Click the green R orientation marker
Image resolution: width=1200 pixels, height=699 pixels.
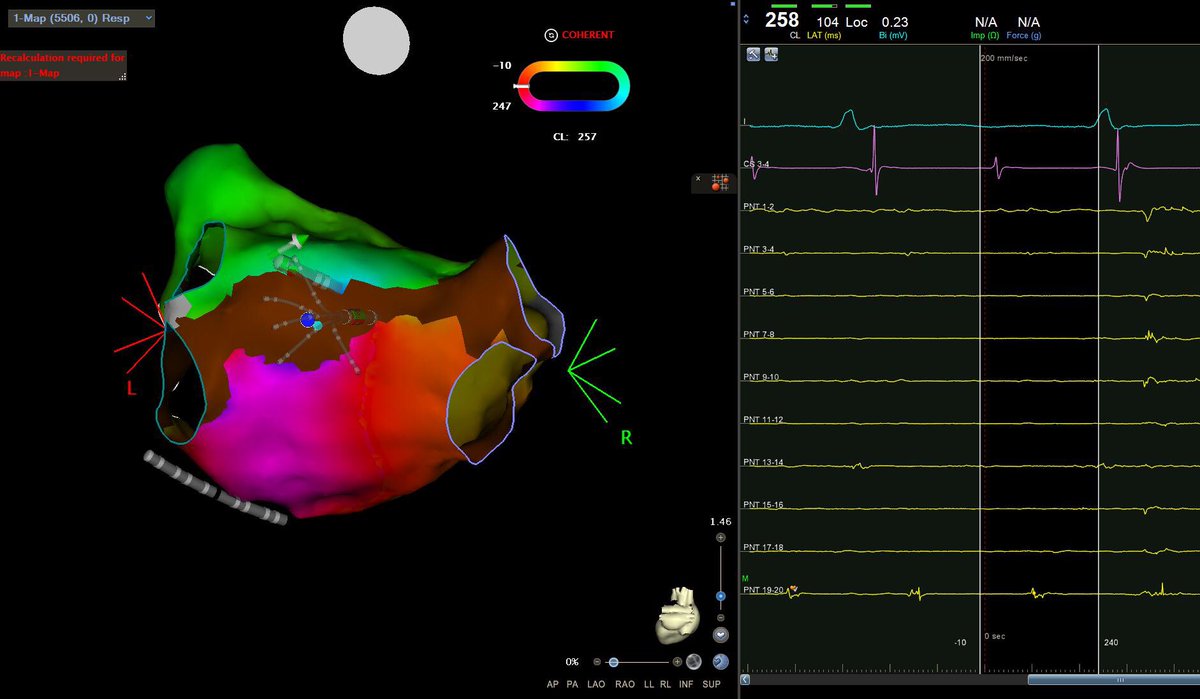626,437
